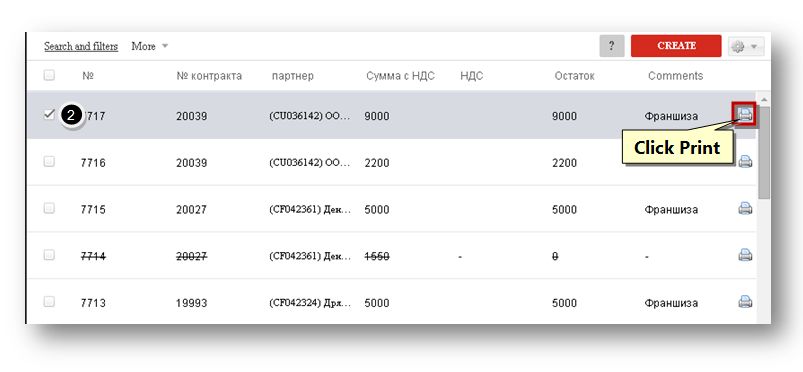Click the vertical scrollbar thumb
Screen dimensions: 803x372
764,153
